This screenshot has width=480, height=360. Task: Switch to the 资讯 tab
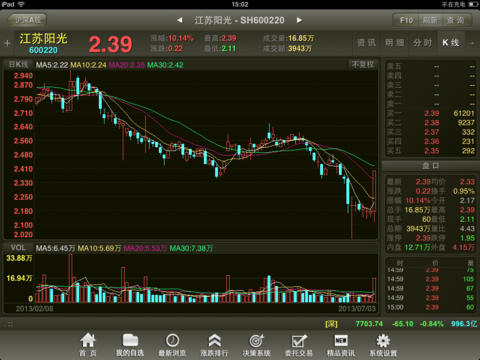(x=366, y=43)
